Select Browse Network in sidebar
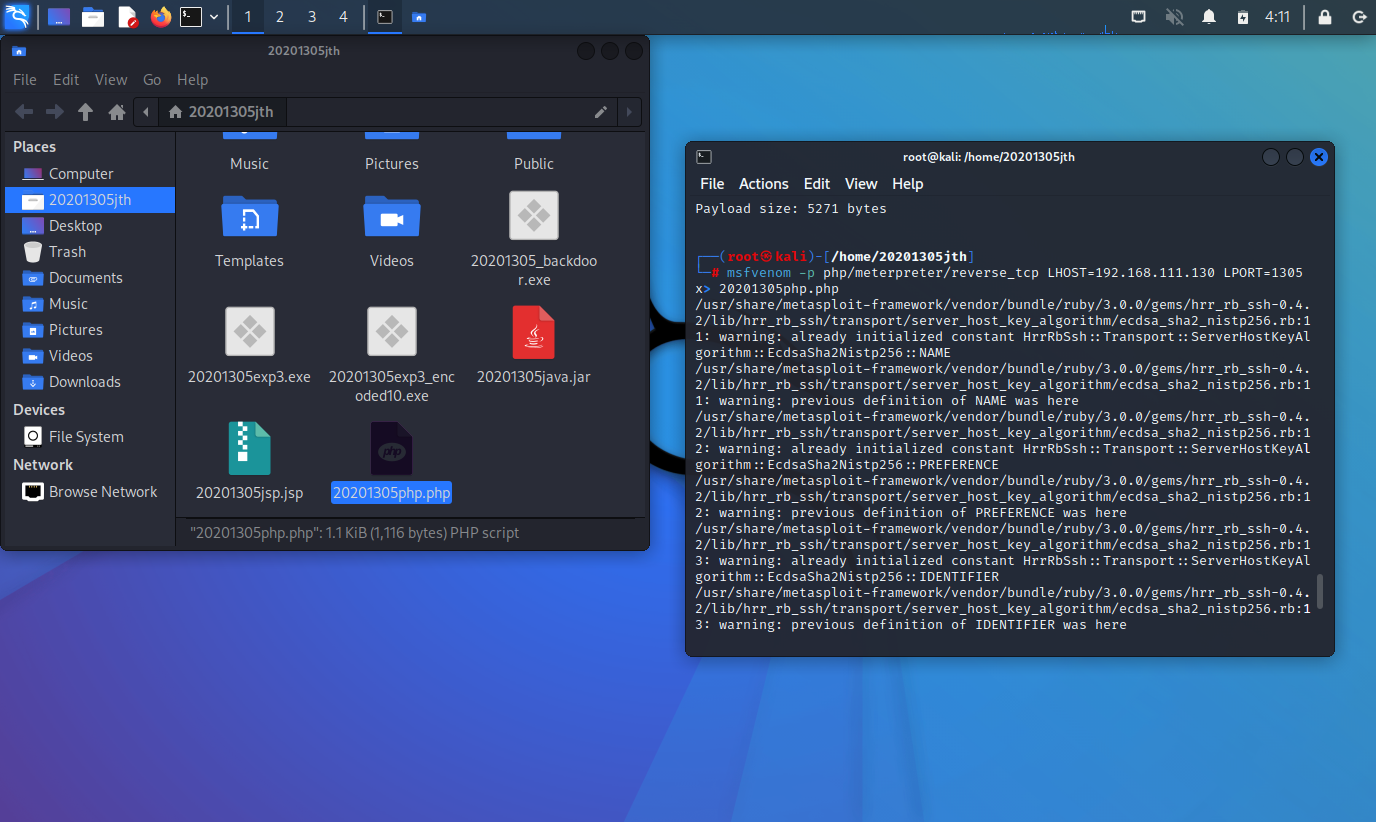 tap(90, 492)
